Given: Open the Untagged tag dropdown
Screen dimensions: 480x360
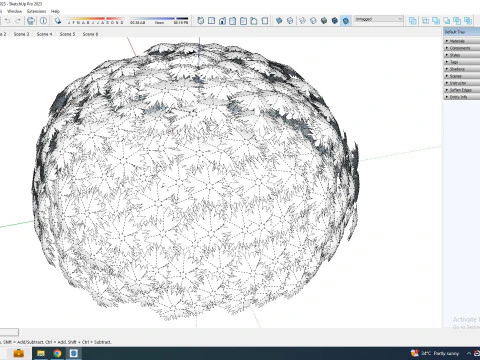Looking at the screenshot, I should [x=379, y=19].
